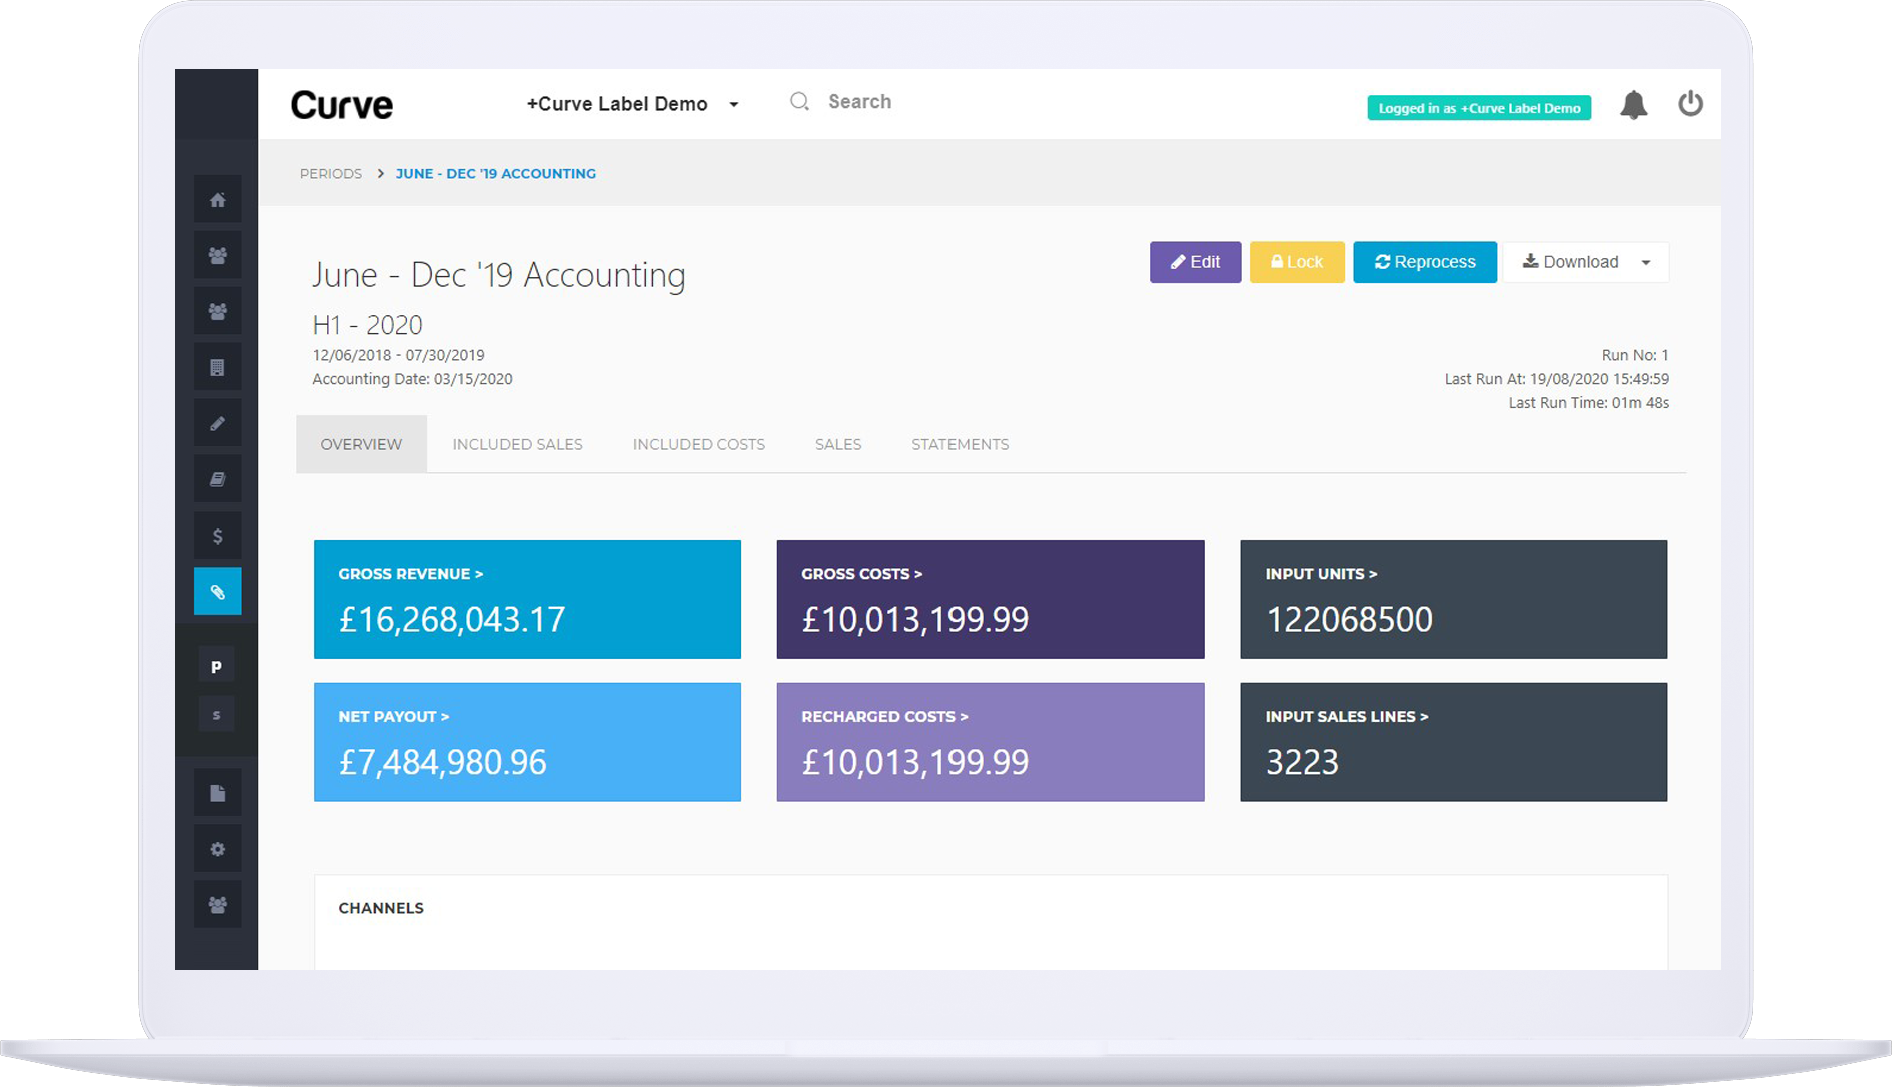Click the yellow Lock button
Viewport: 1892px width, 1087px height.
(x=1297, y=262)
